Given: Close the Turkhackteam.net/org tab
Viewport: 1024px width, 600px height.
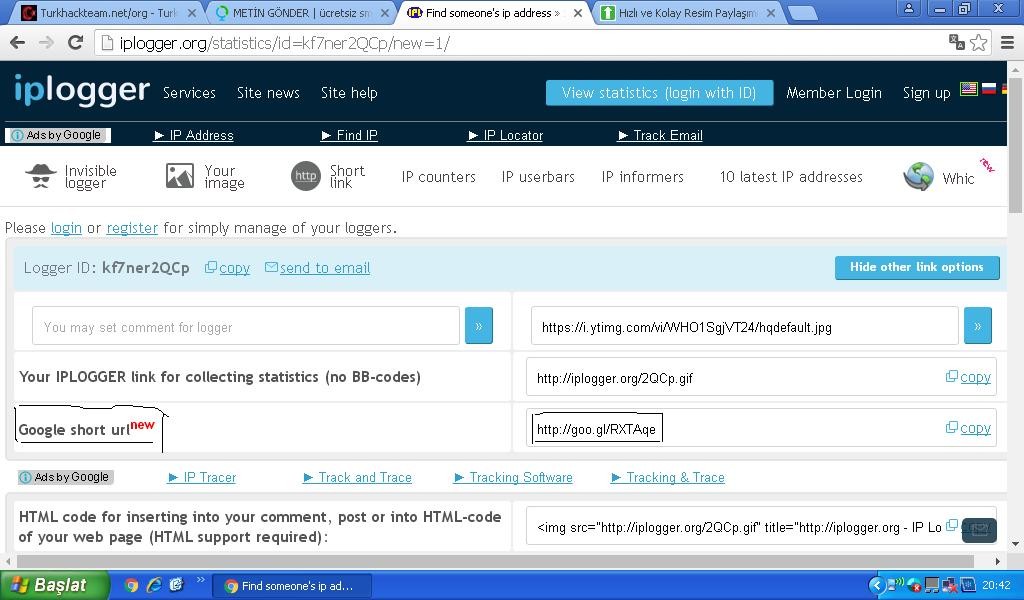Looking at the screenshot, I should click(191, 13).
